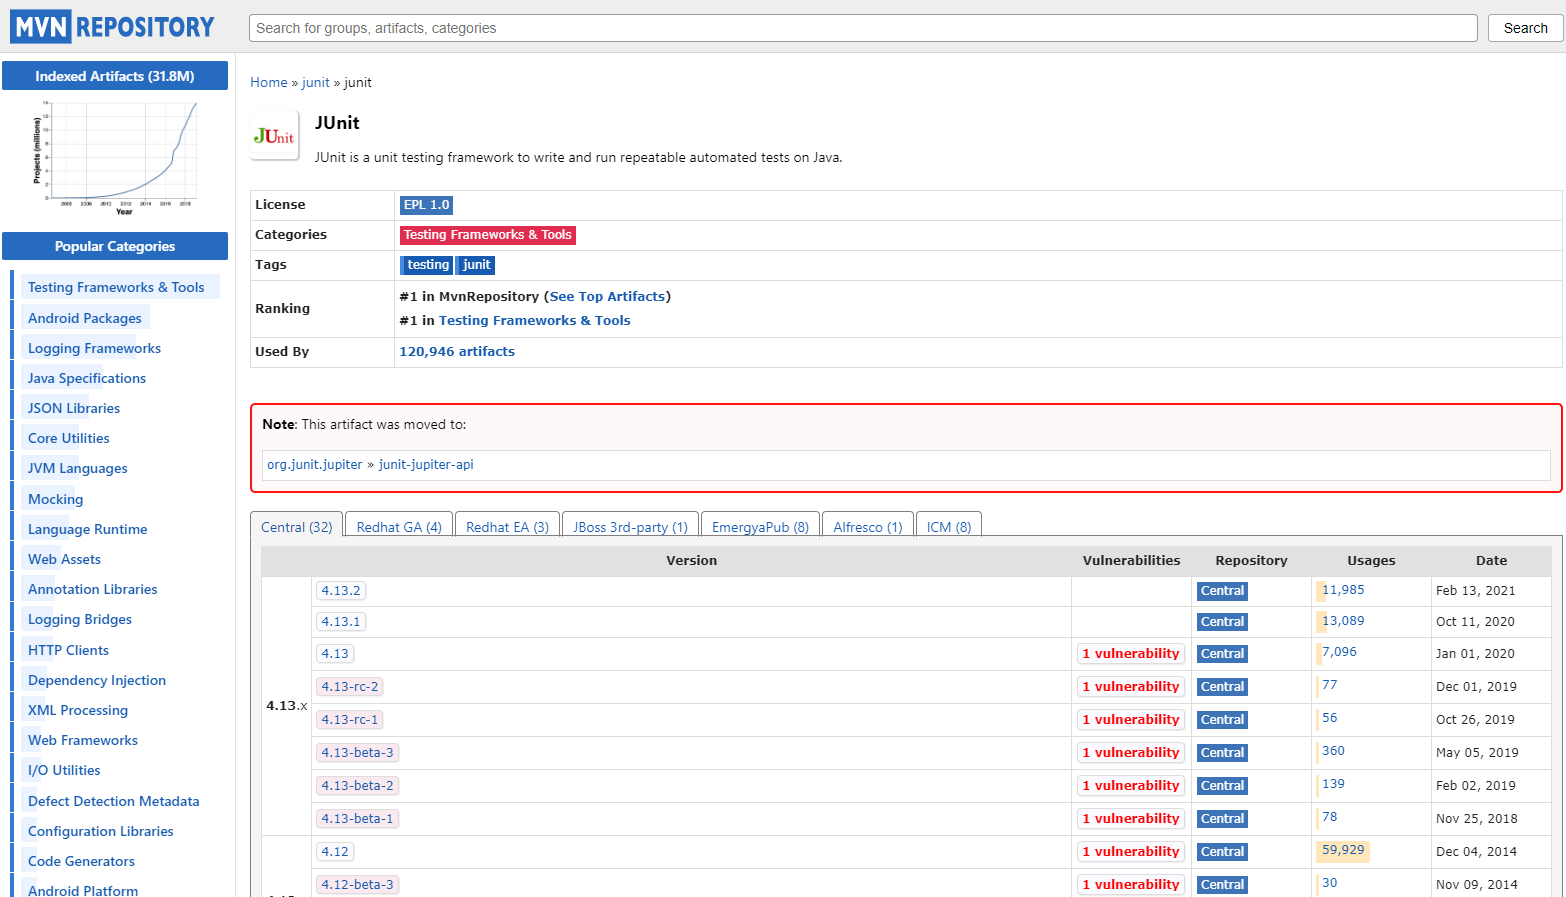View vulnerability for version 4.13-rc-2
Image resolution: width=1566 pixels, height=897 pixels.
pos(1131,687)
